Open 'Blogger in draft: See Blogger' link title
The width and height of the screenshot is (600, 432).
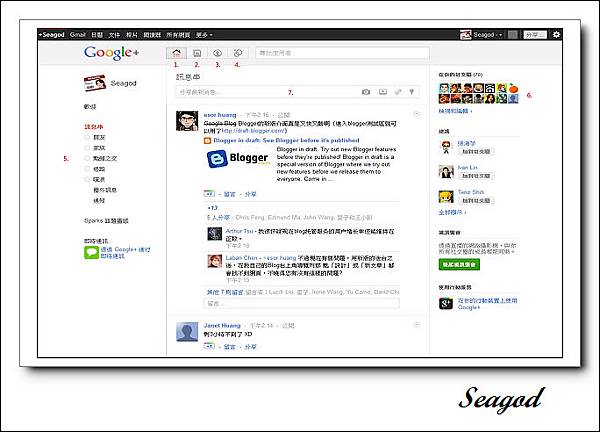coord(286,140)
